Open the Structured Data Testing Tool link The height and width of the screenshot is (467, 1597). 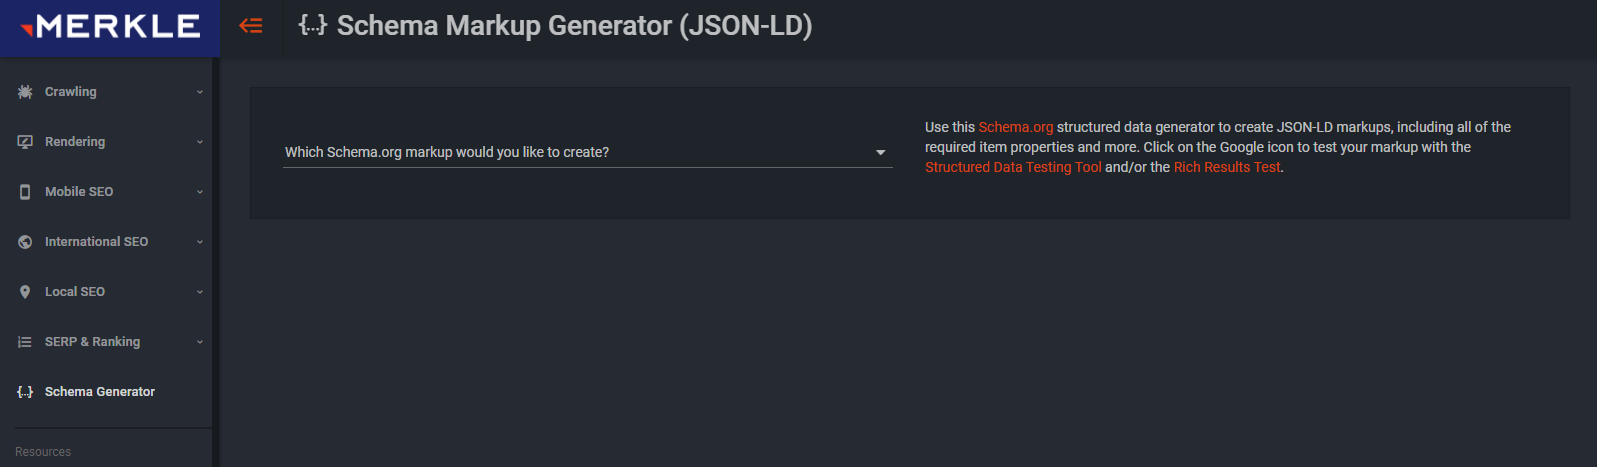1013,167
